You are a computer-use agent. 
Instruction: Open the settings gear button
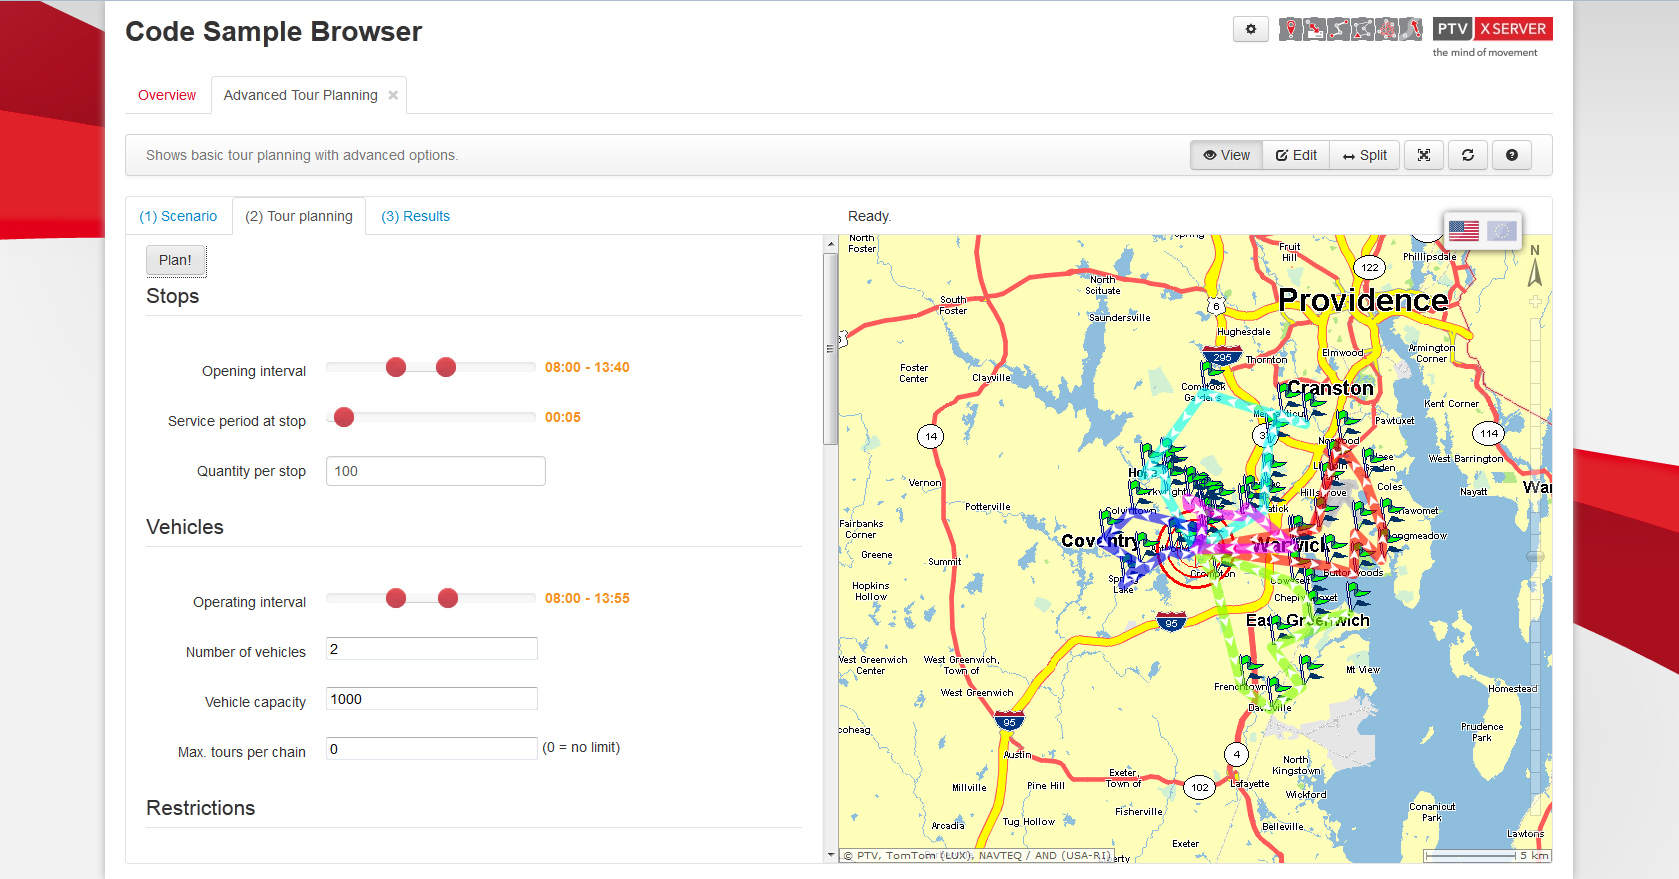tap(1250, 30)
